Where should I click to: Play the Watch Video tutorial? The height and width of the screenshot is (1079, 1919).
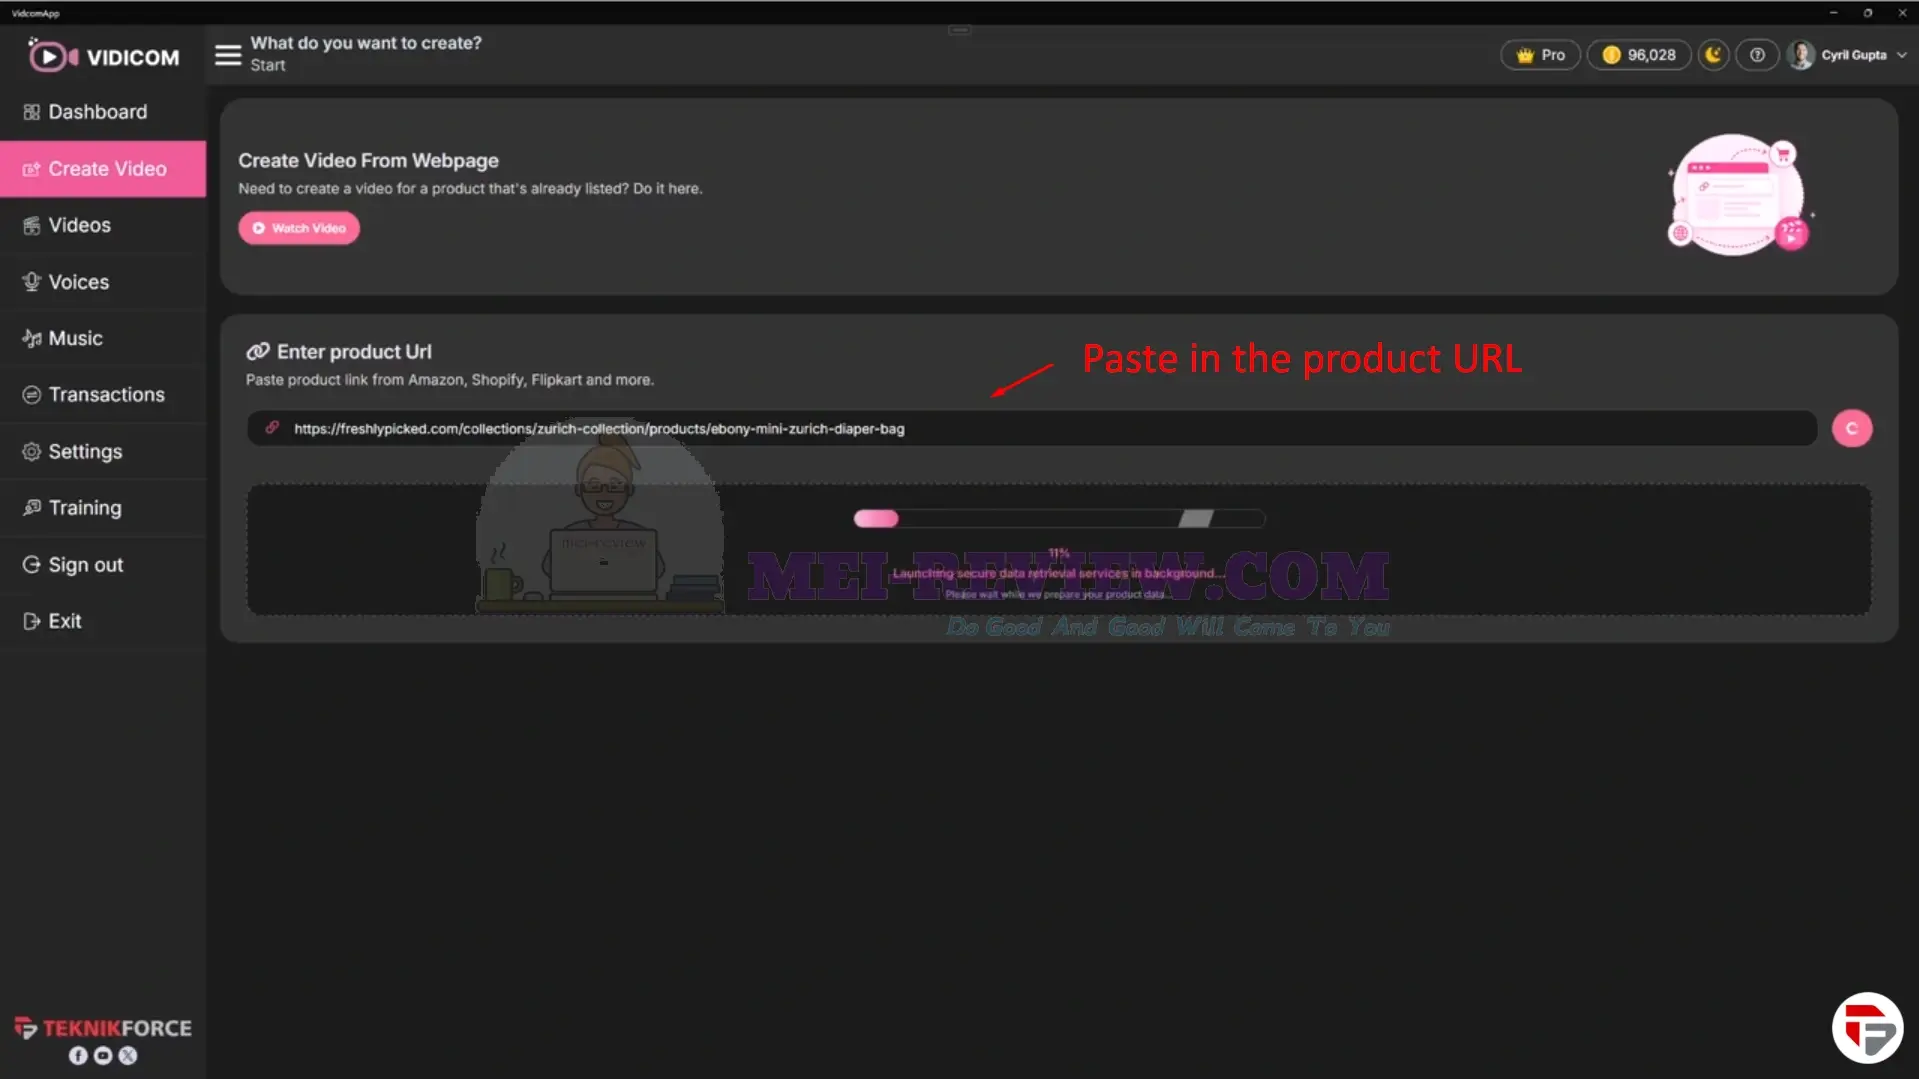(299, 228)
